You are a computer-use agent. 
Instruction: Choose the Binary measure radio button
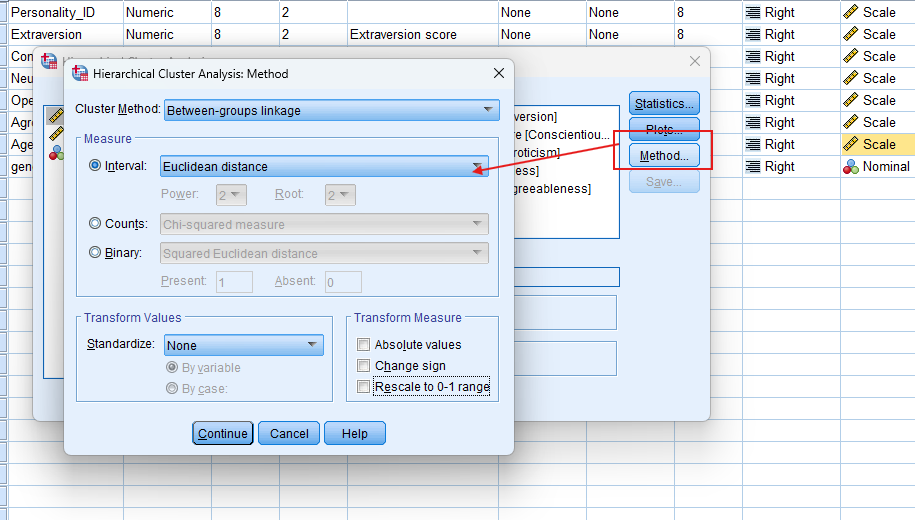click(x=96, y=253)
